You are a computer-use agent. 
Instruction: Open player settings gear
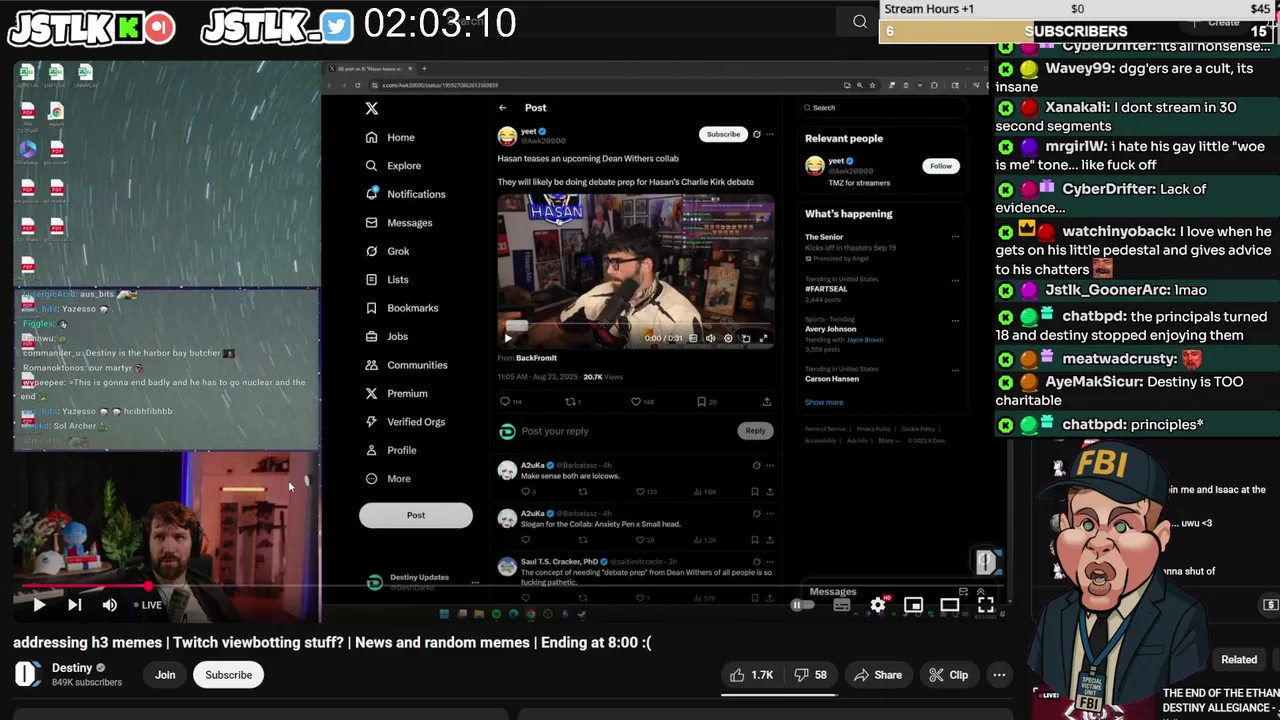878,605
